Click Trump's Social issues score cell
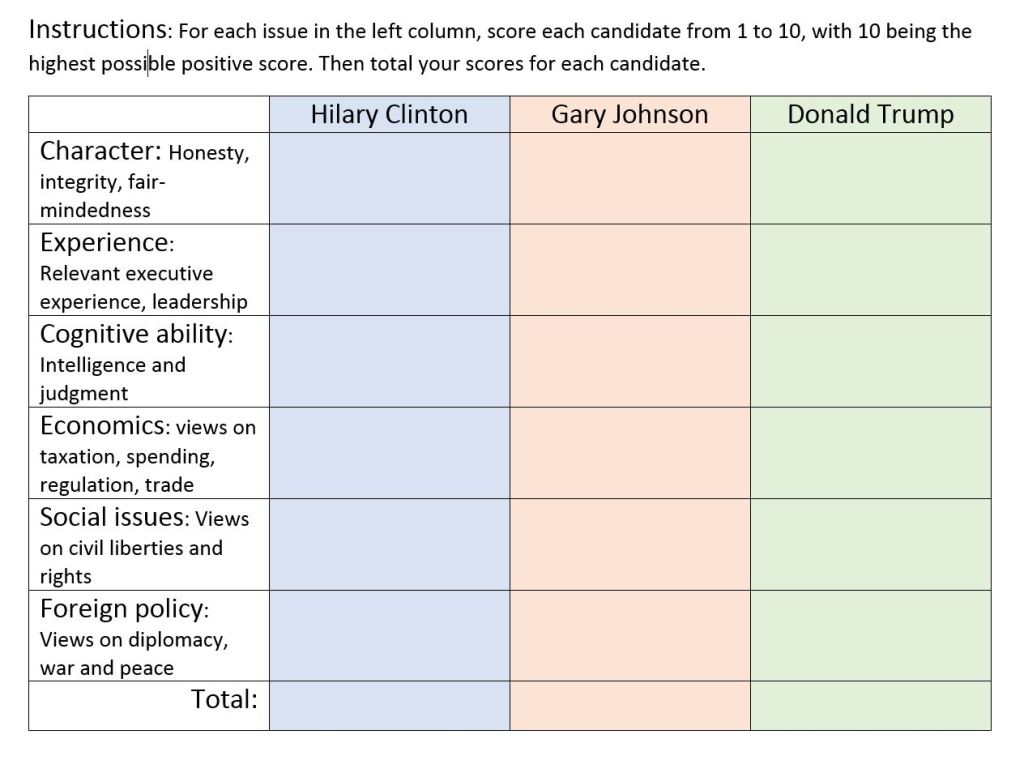 pos(871,545)
